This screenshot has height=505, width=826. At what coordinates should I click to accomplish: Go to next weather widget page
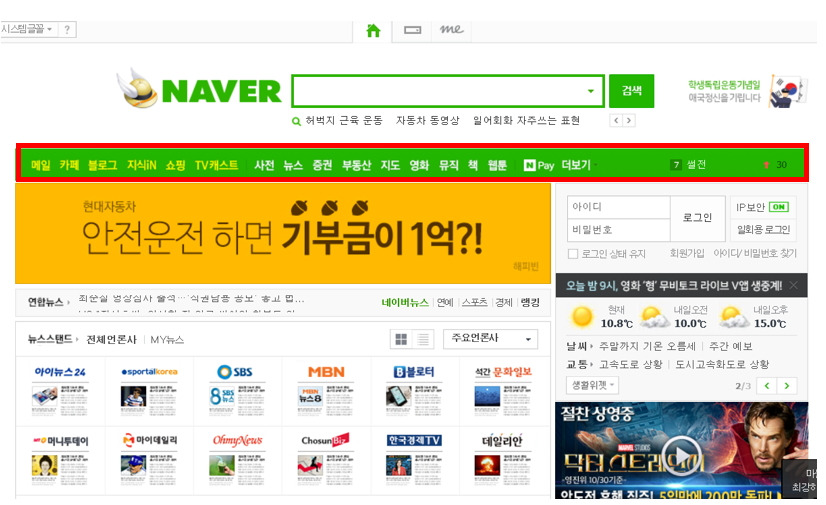tap(786, 386)
